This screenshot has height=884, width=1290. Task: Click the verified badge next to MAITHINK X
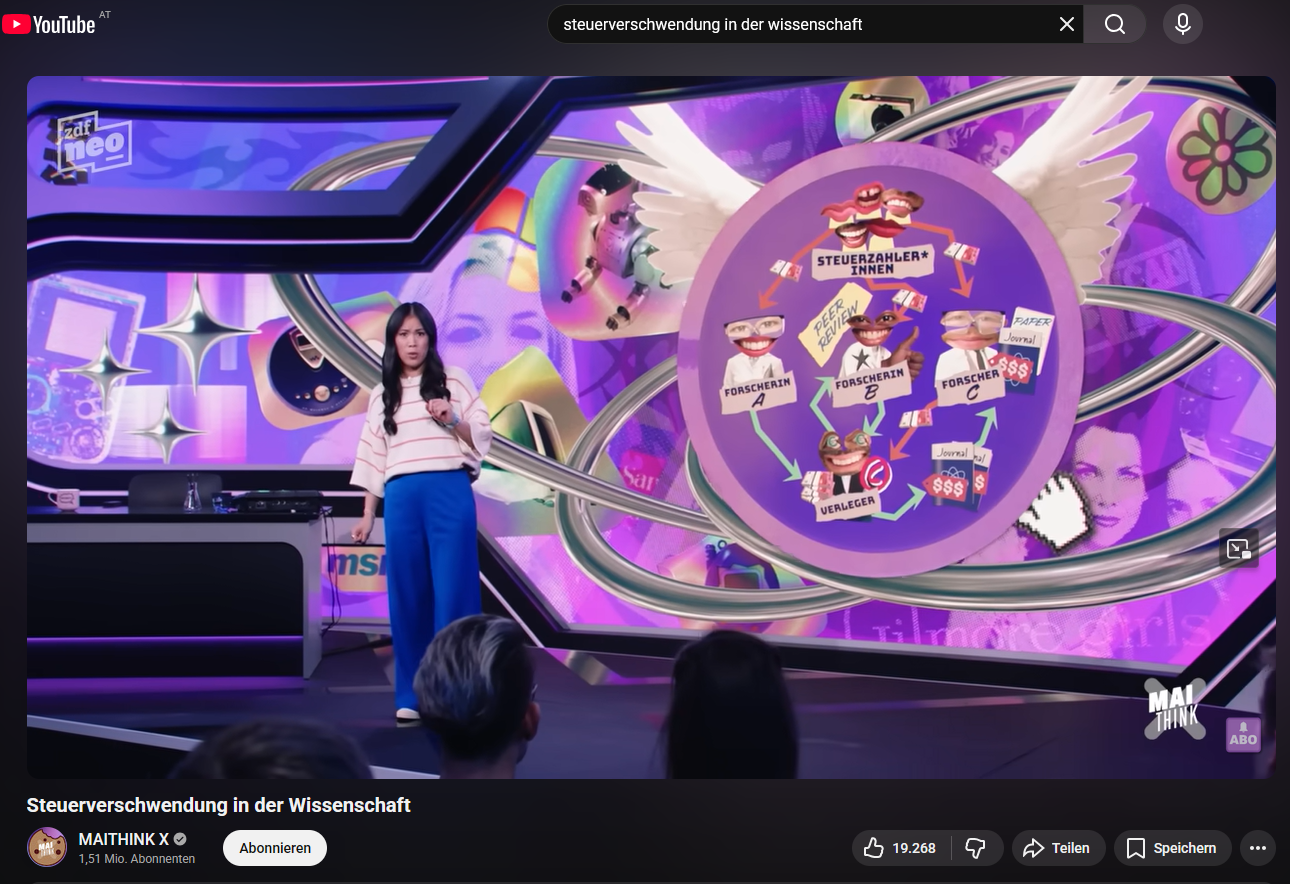180,839
